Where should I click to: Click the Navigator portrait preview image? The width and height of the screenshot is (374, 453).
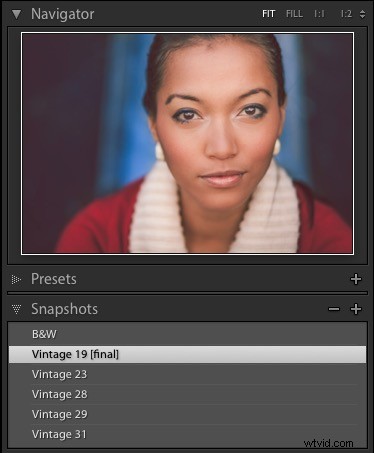187,143
